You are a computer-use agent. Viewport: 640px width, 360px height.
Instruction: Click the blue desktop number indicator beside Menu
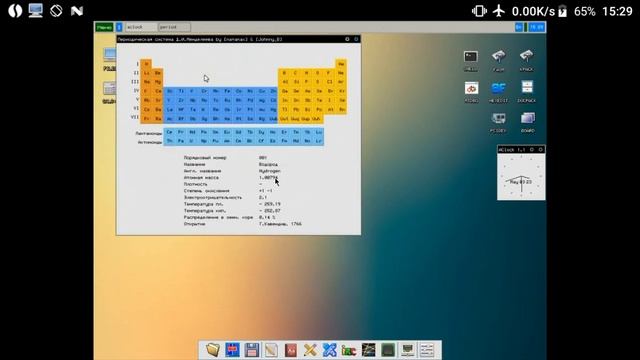(x=119, y=27)
